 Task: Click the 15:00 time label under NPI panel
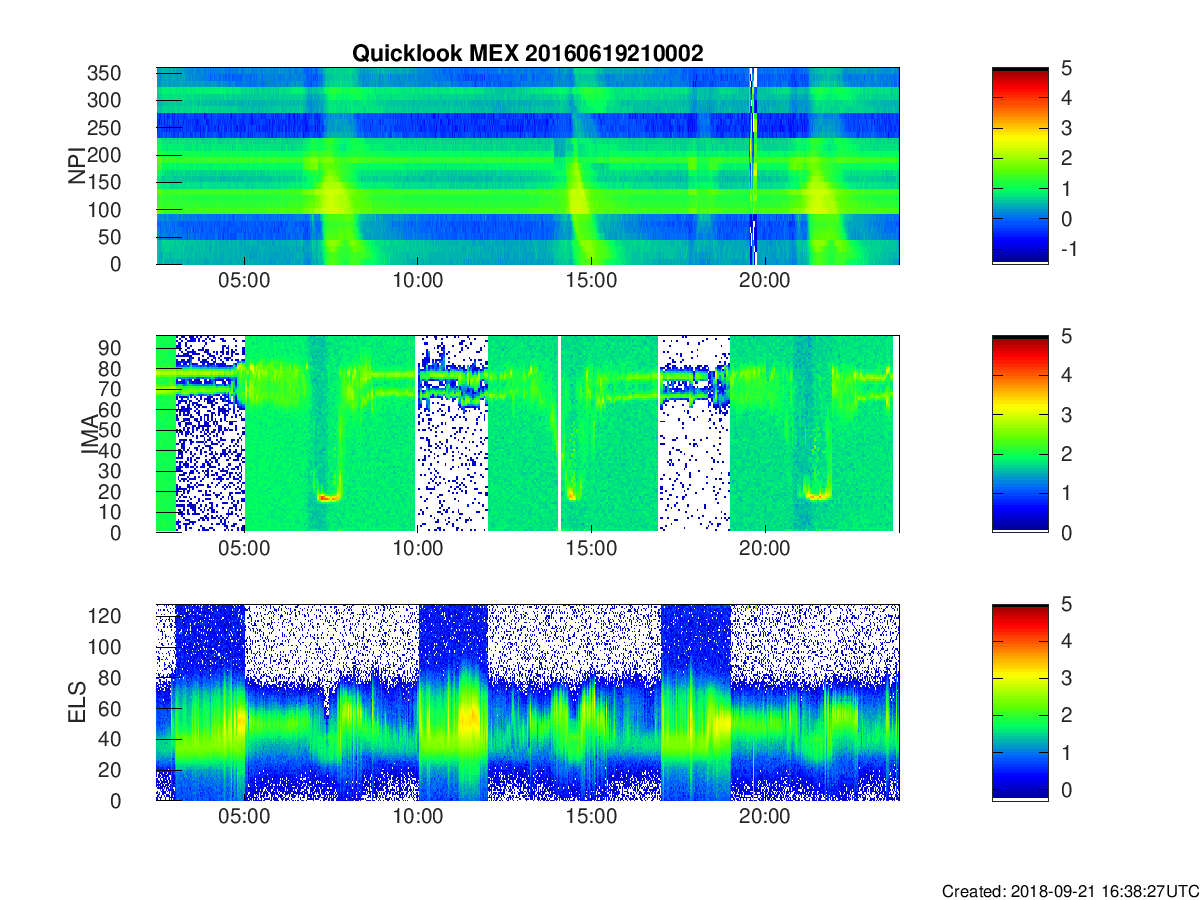pos(591,281)
